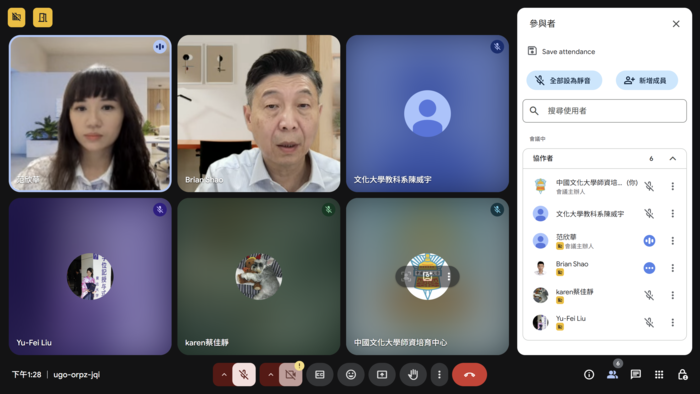The height and width of the screenshot is (394, 700).
Task: Click speaking indicator for 范欣華 row
Action: (649, 241)
